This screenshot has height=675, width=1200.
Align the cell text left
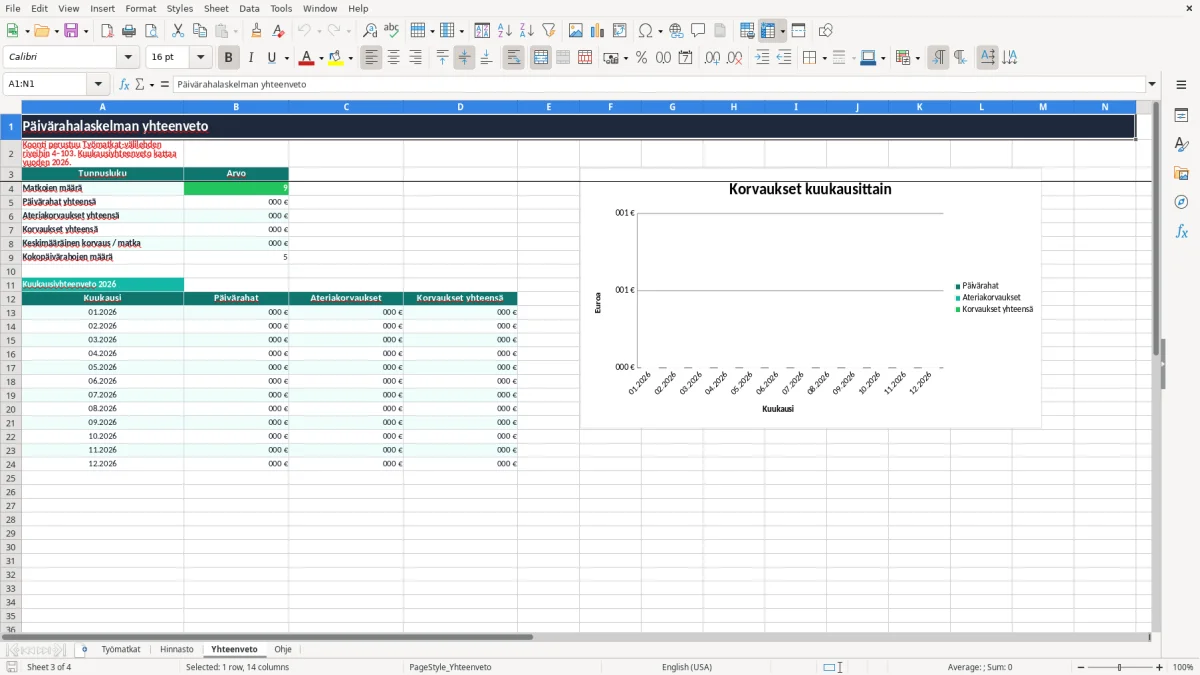371,58
